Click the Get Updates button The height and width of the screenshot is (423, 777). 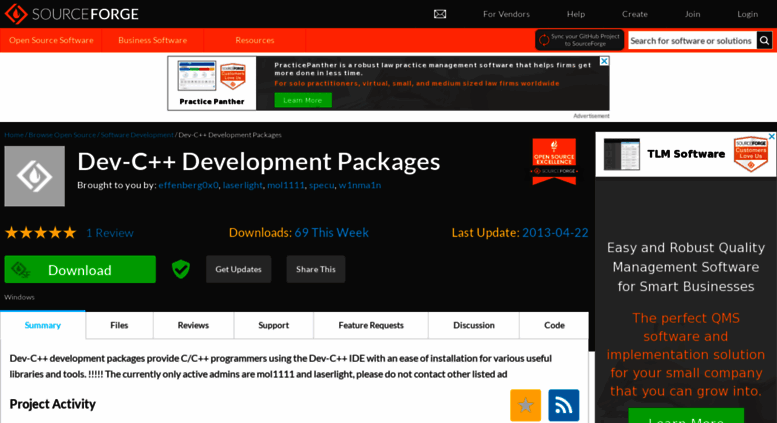click(x=238, y=269)
